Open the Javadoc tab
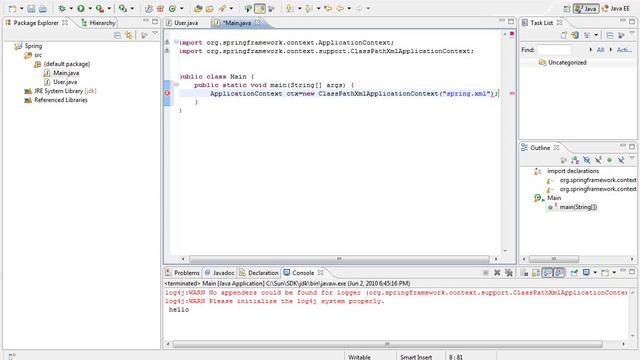Image resolution: width=640 pixels, height=360 pixels. tap(220, 273)
